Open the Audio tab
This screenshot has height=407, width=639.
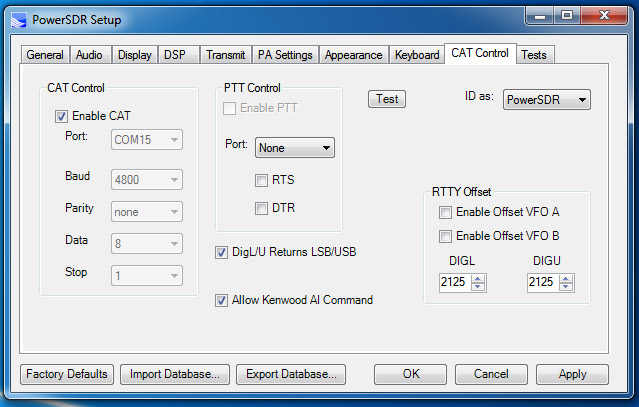(x=89, y=55)
